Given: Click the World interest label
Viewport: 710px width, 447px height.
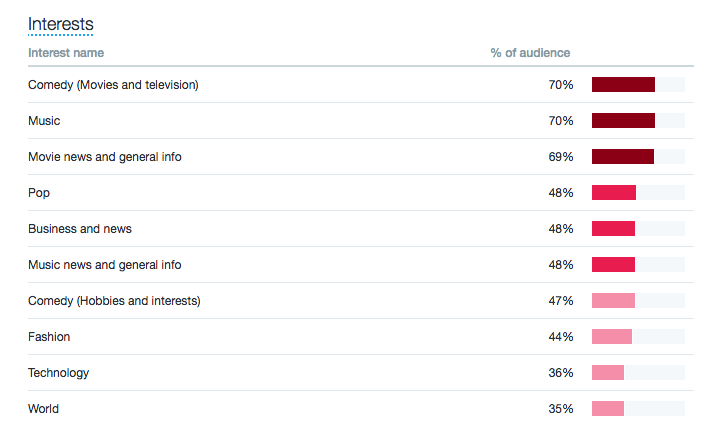Looking at the screenshot, I should point(43,409).
